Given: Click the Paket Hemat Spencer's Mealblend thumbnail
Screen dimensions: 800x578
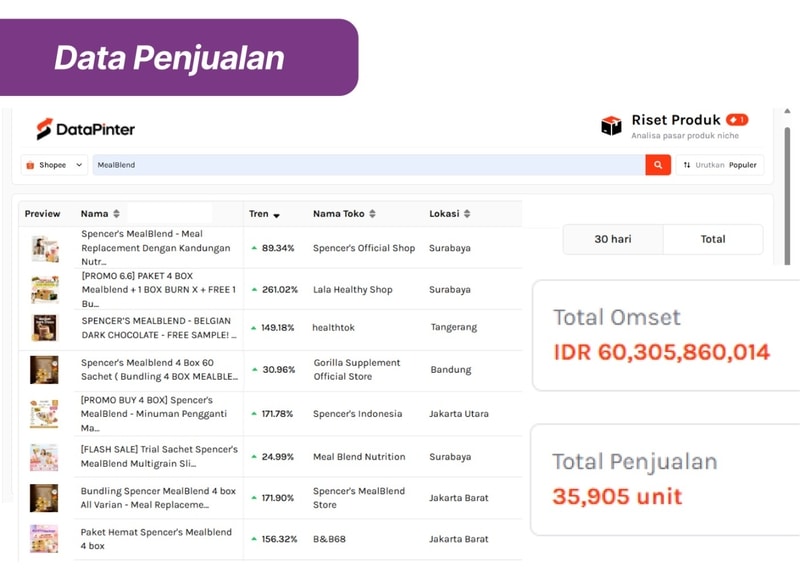Looking at the screenshot, I should tap(44, 539).
